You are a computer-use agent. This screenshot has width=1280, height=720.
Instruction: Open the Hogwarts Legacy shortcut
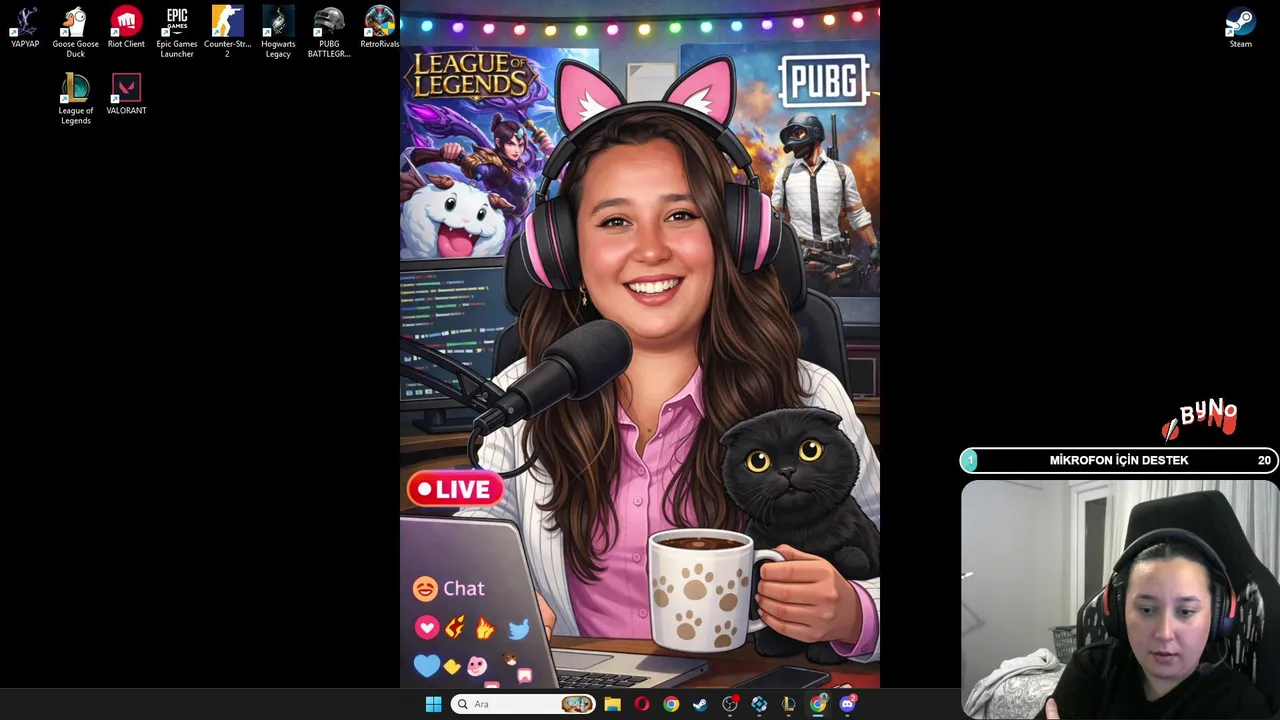tap(278, 32)
